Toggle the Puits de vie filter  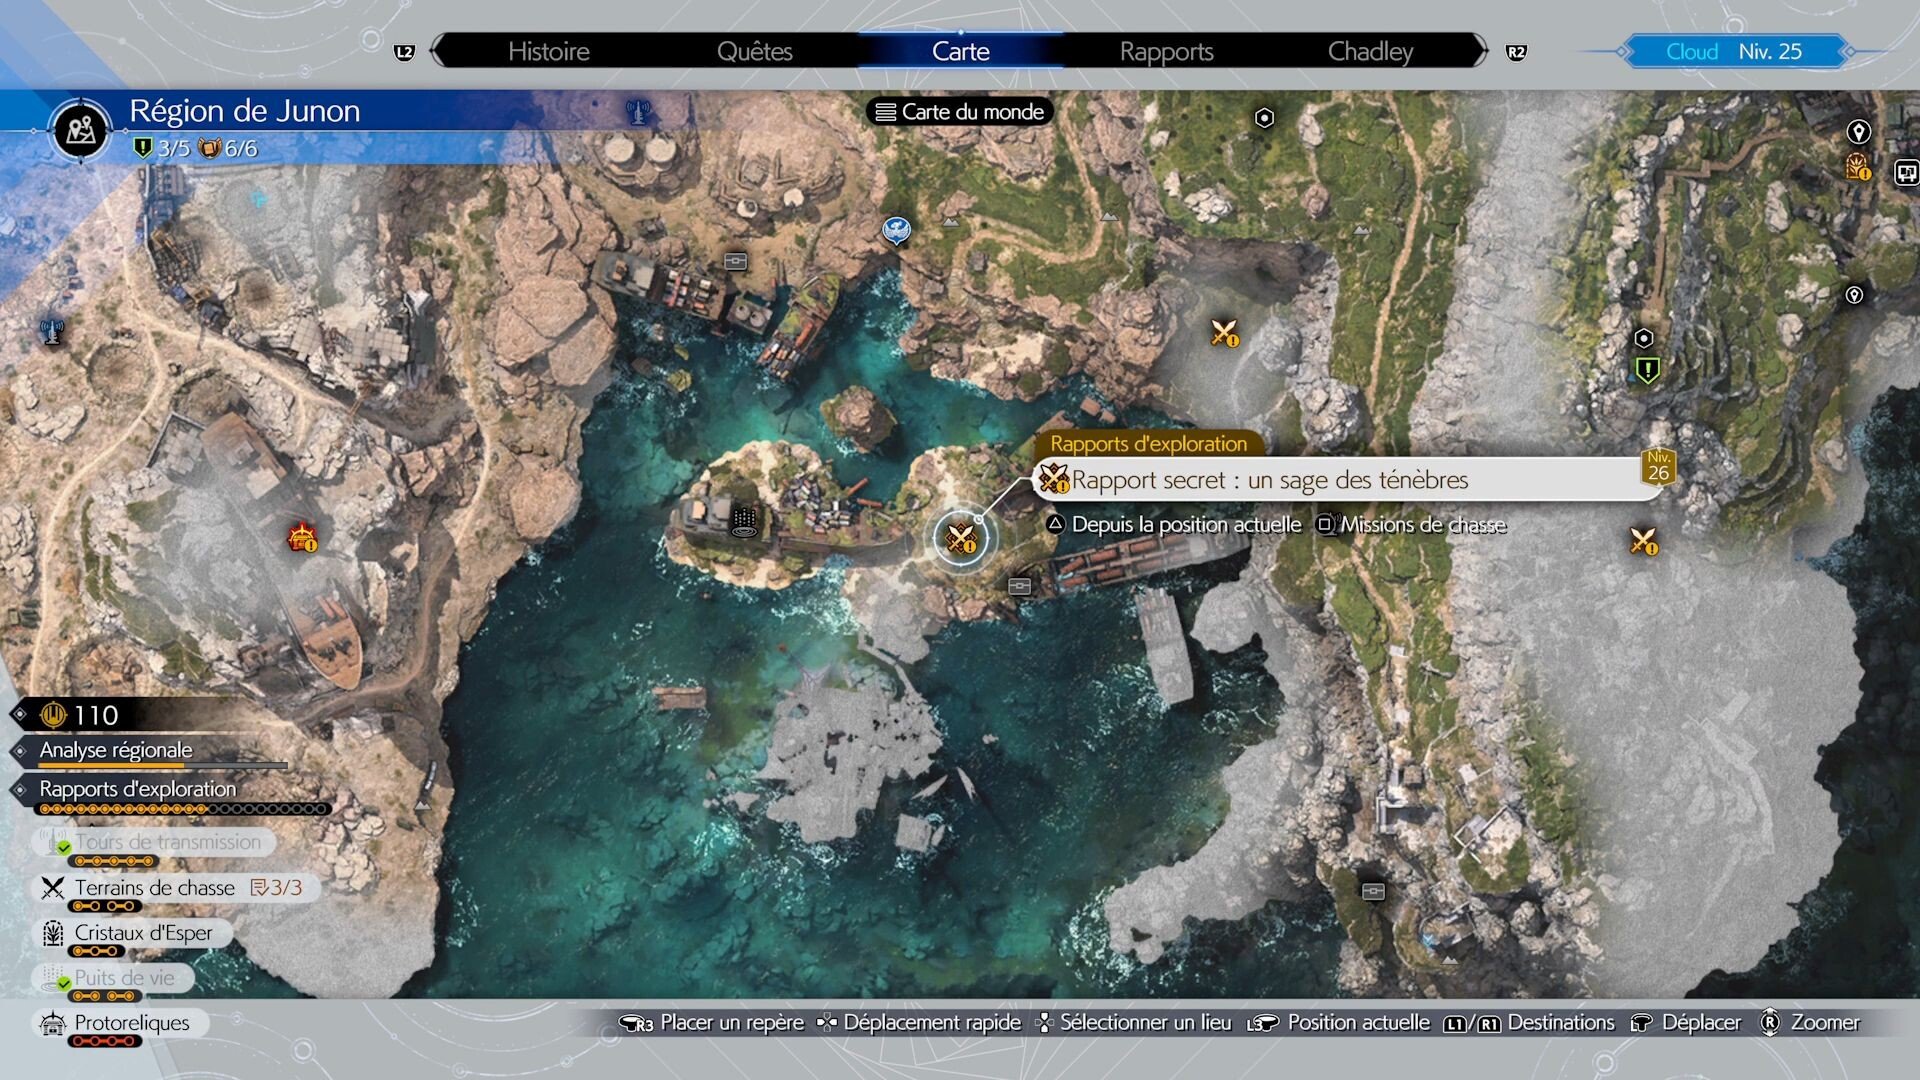[123, 977]
